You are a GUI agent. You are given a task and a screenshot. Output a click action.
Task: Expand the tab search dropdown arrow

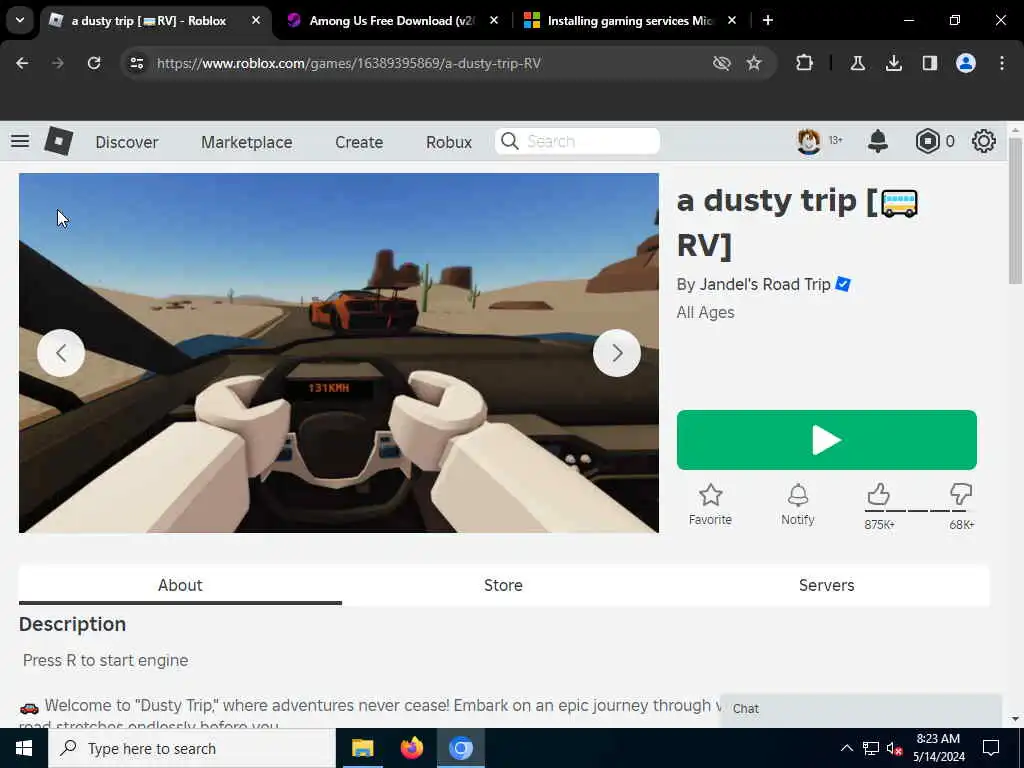[x=20, y=21]
